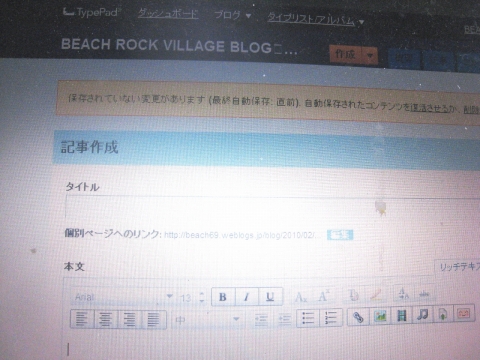480x360 pixels.
Task: Insert a numbered list
Action: coord(331,318)
